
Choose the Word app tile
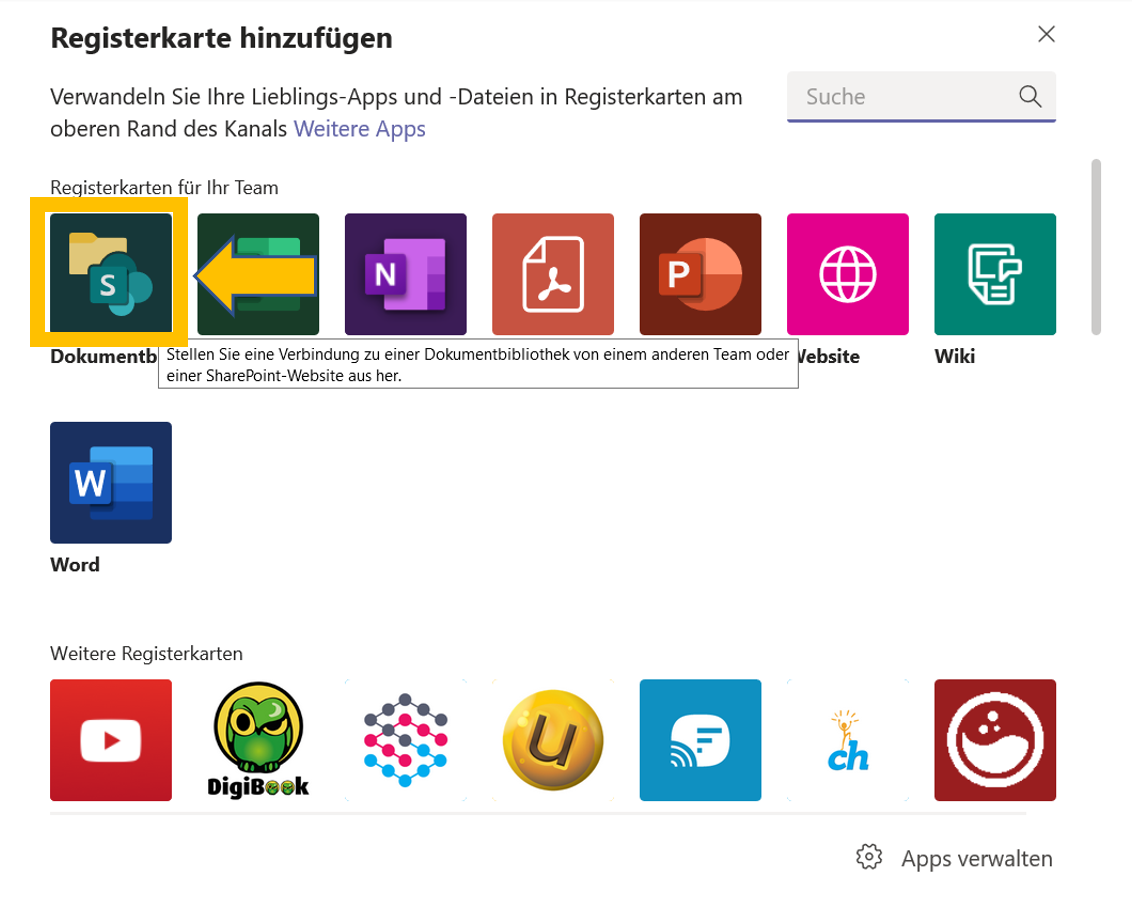(110, 482)
